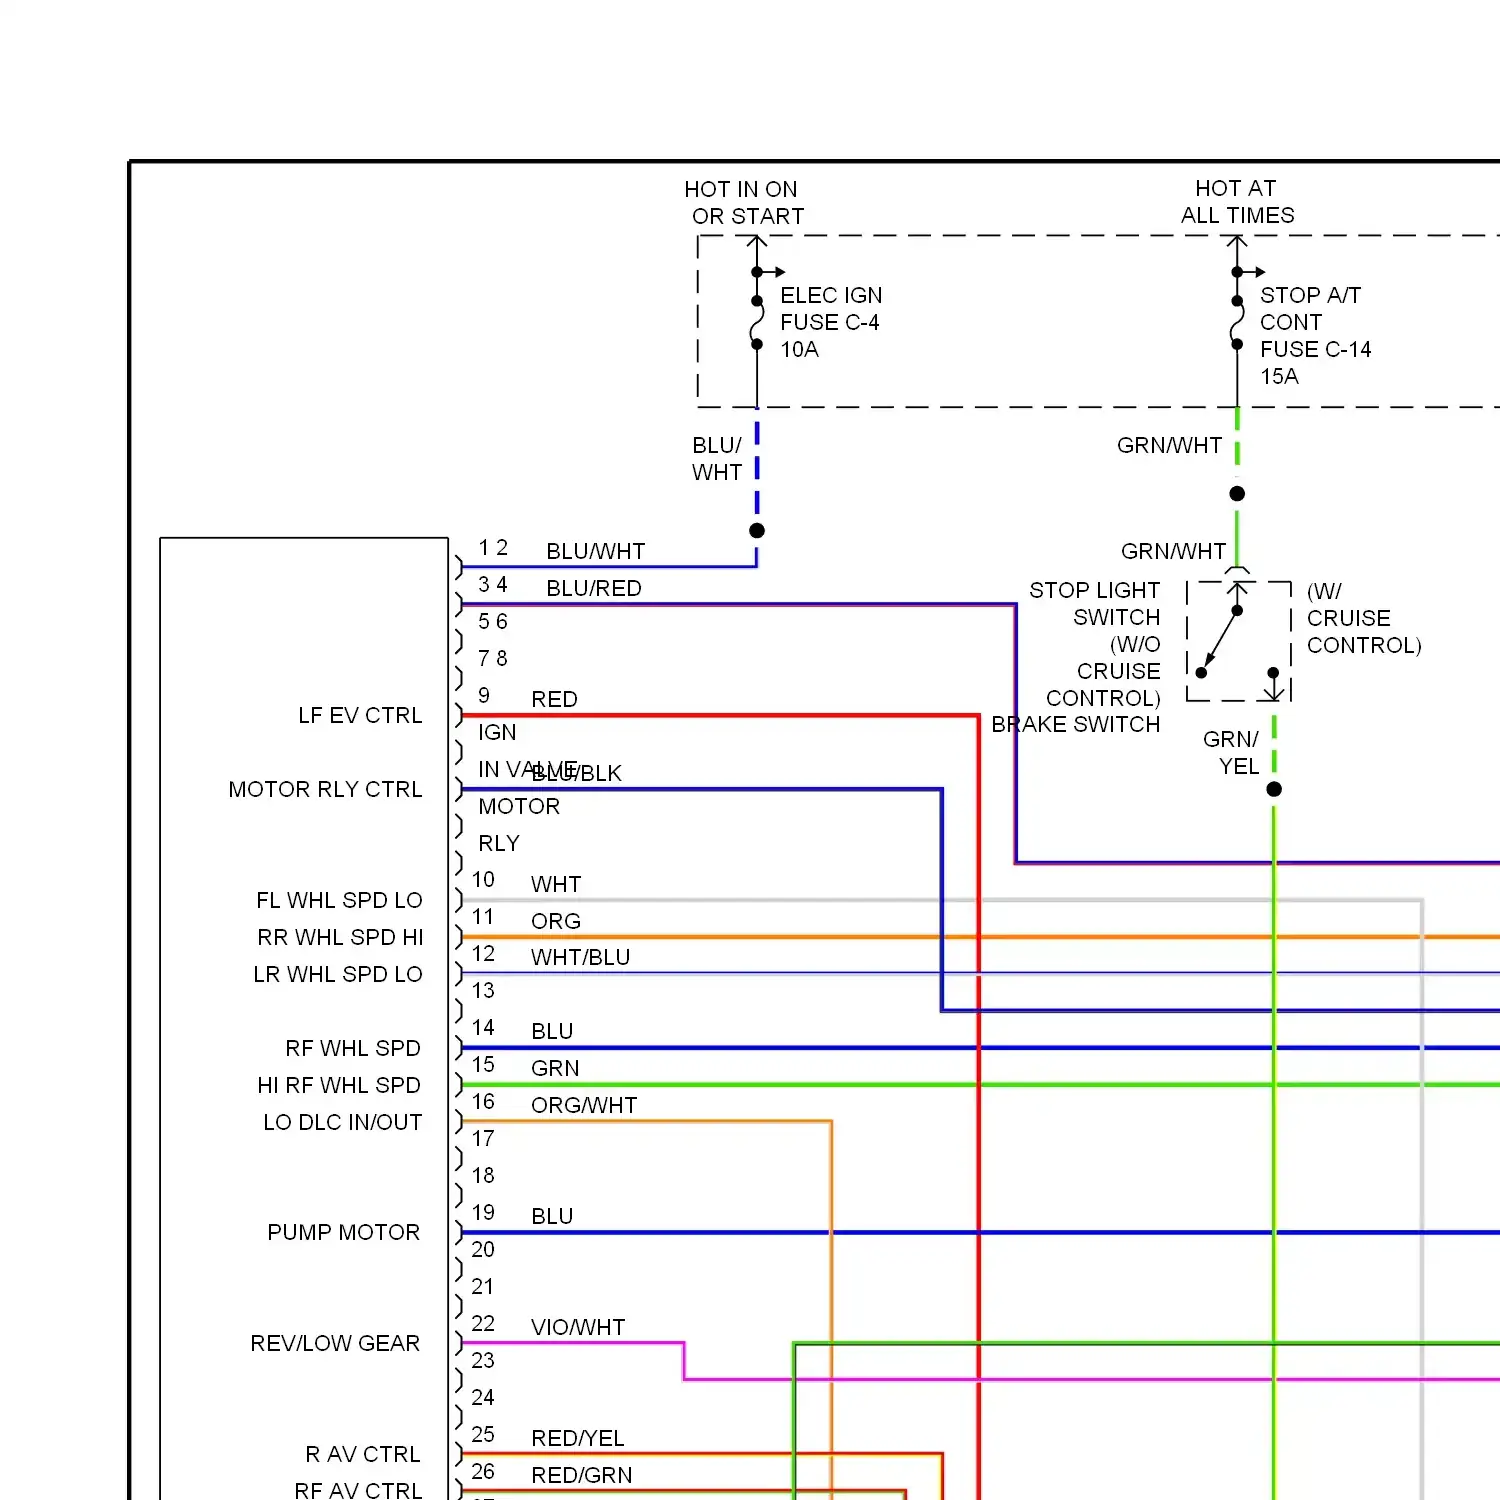The height and width of the screenshot is (1500, 1500).
Task: Click the 'RED/GRN' label at pin 26
Action: (x=582, y=1476)
